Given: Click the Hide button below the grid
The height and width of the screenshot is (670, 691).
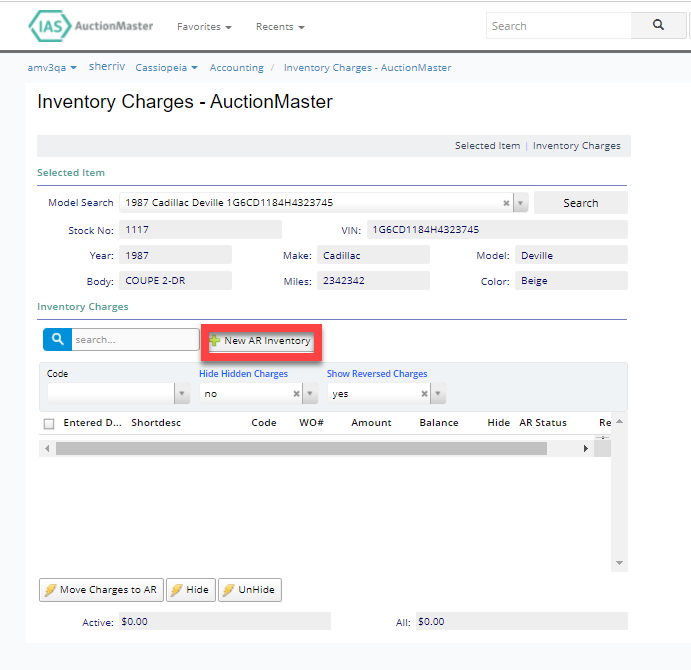Looking at the screenshot, I should coord(191,590).
